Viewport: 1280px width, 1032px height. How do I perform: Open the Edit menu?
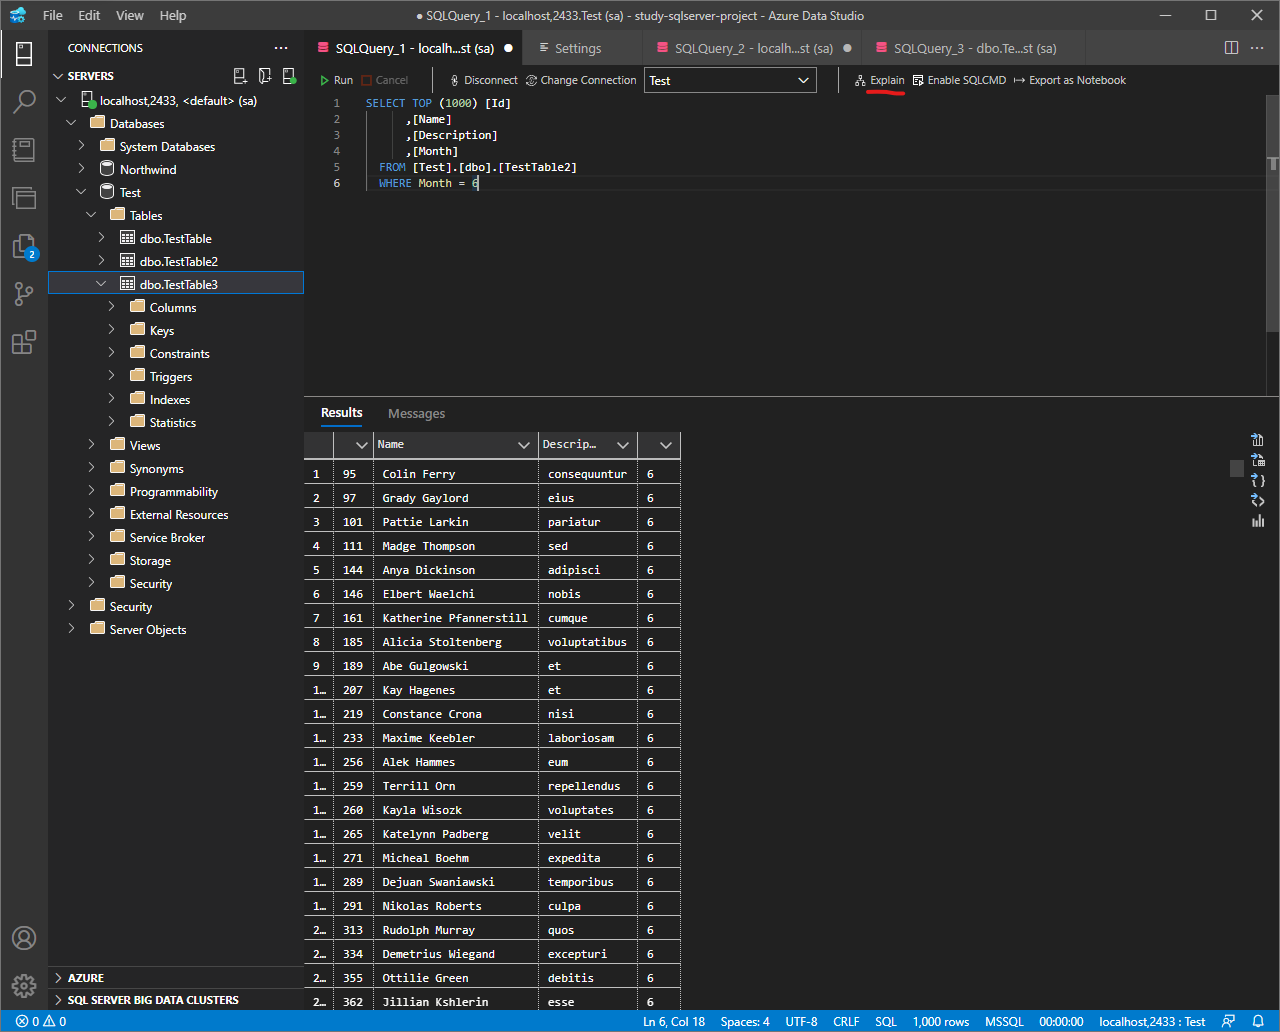(89, 16)
